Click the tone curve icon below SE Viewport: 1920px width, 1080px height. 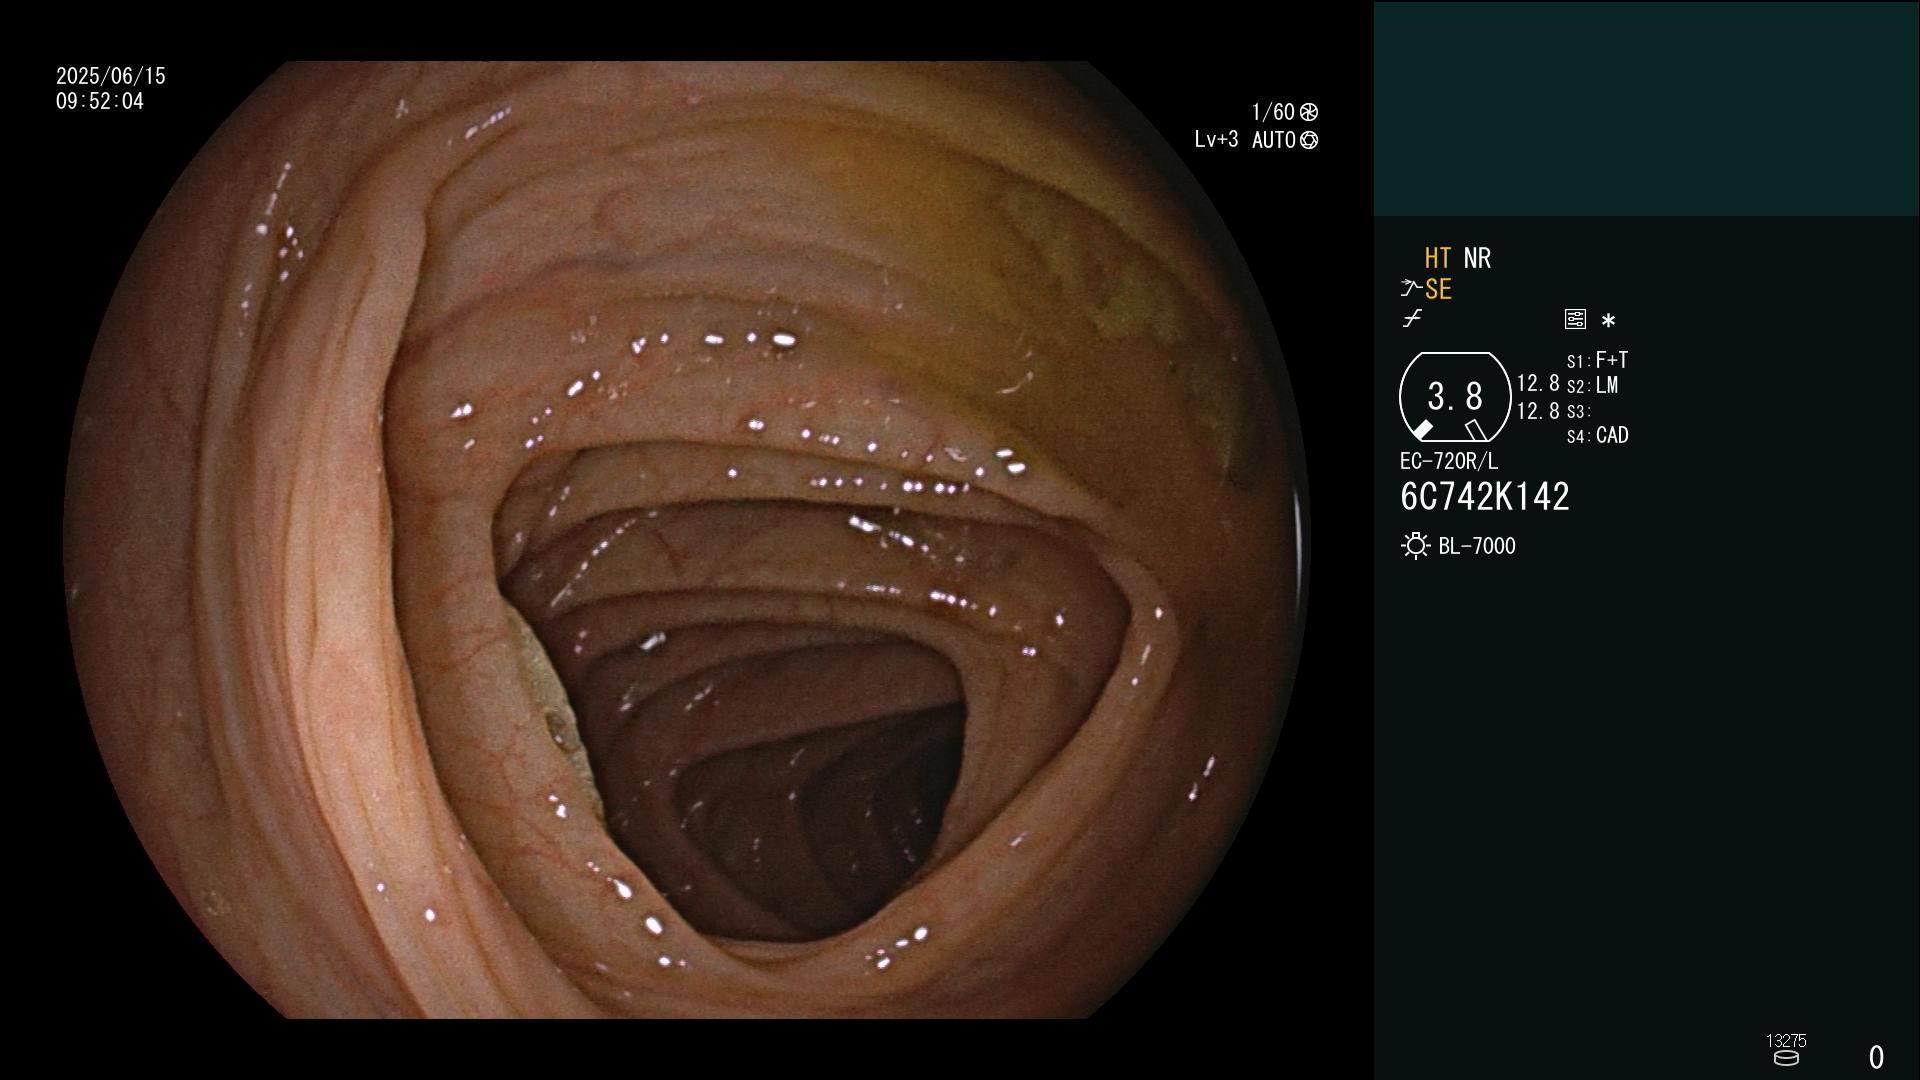click(1412, 319)
